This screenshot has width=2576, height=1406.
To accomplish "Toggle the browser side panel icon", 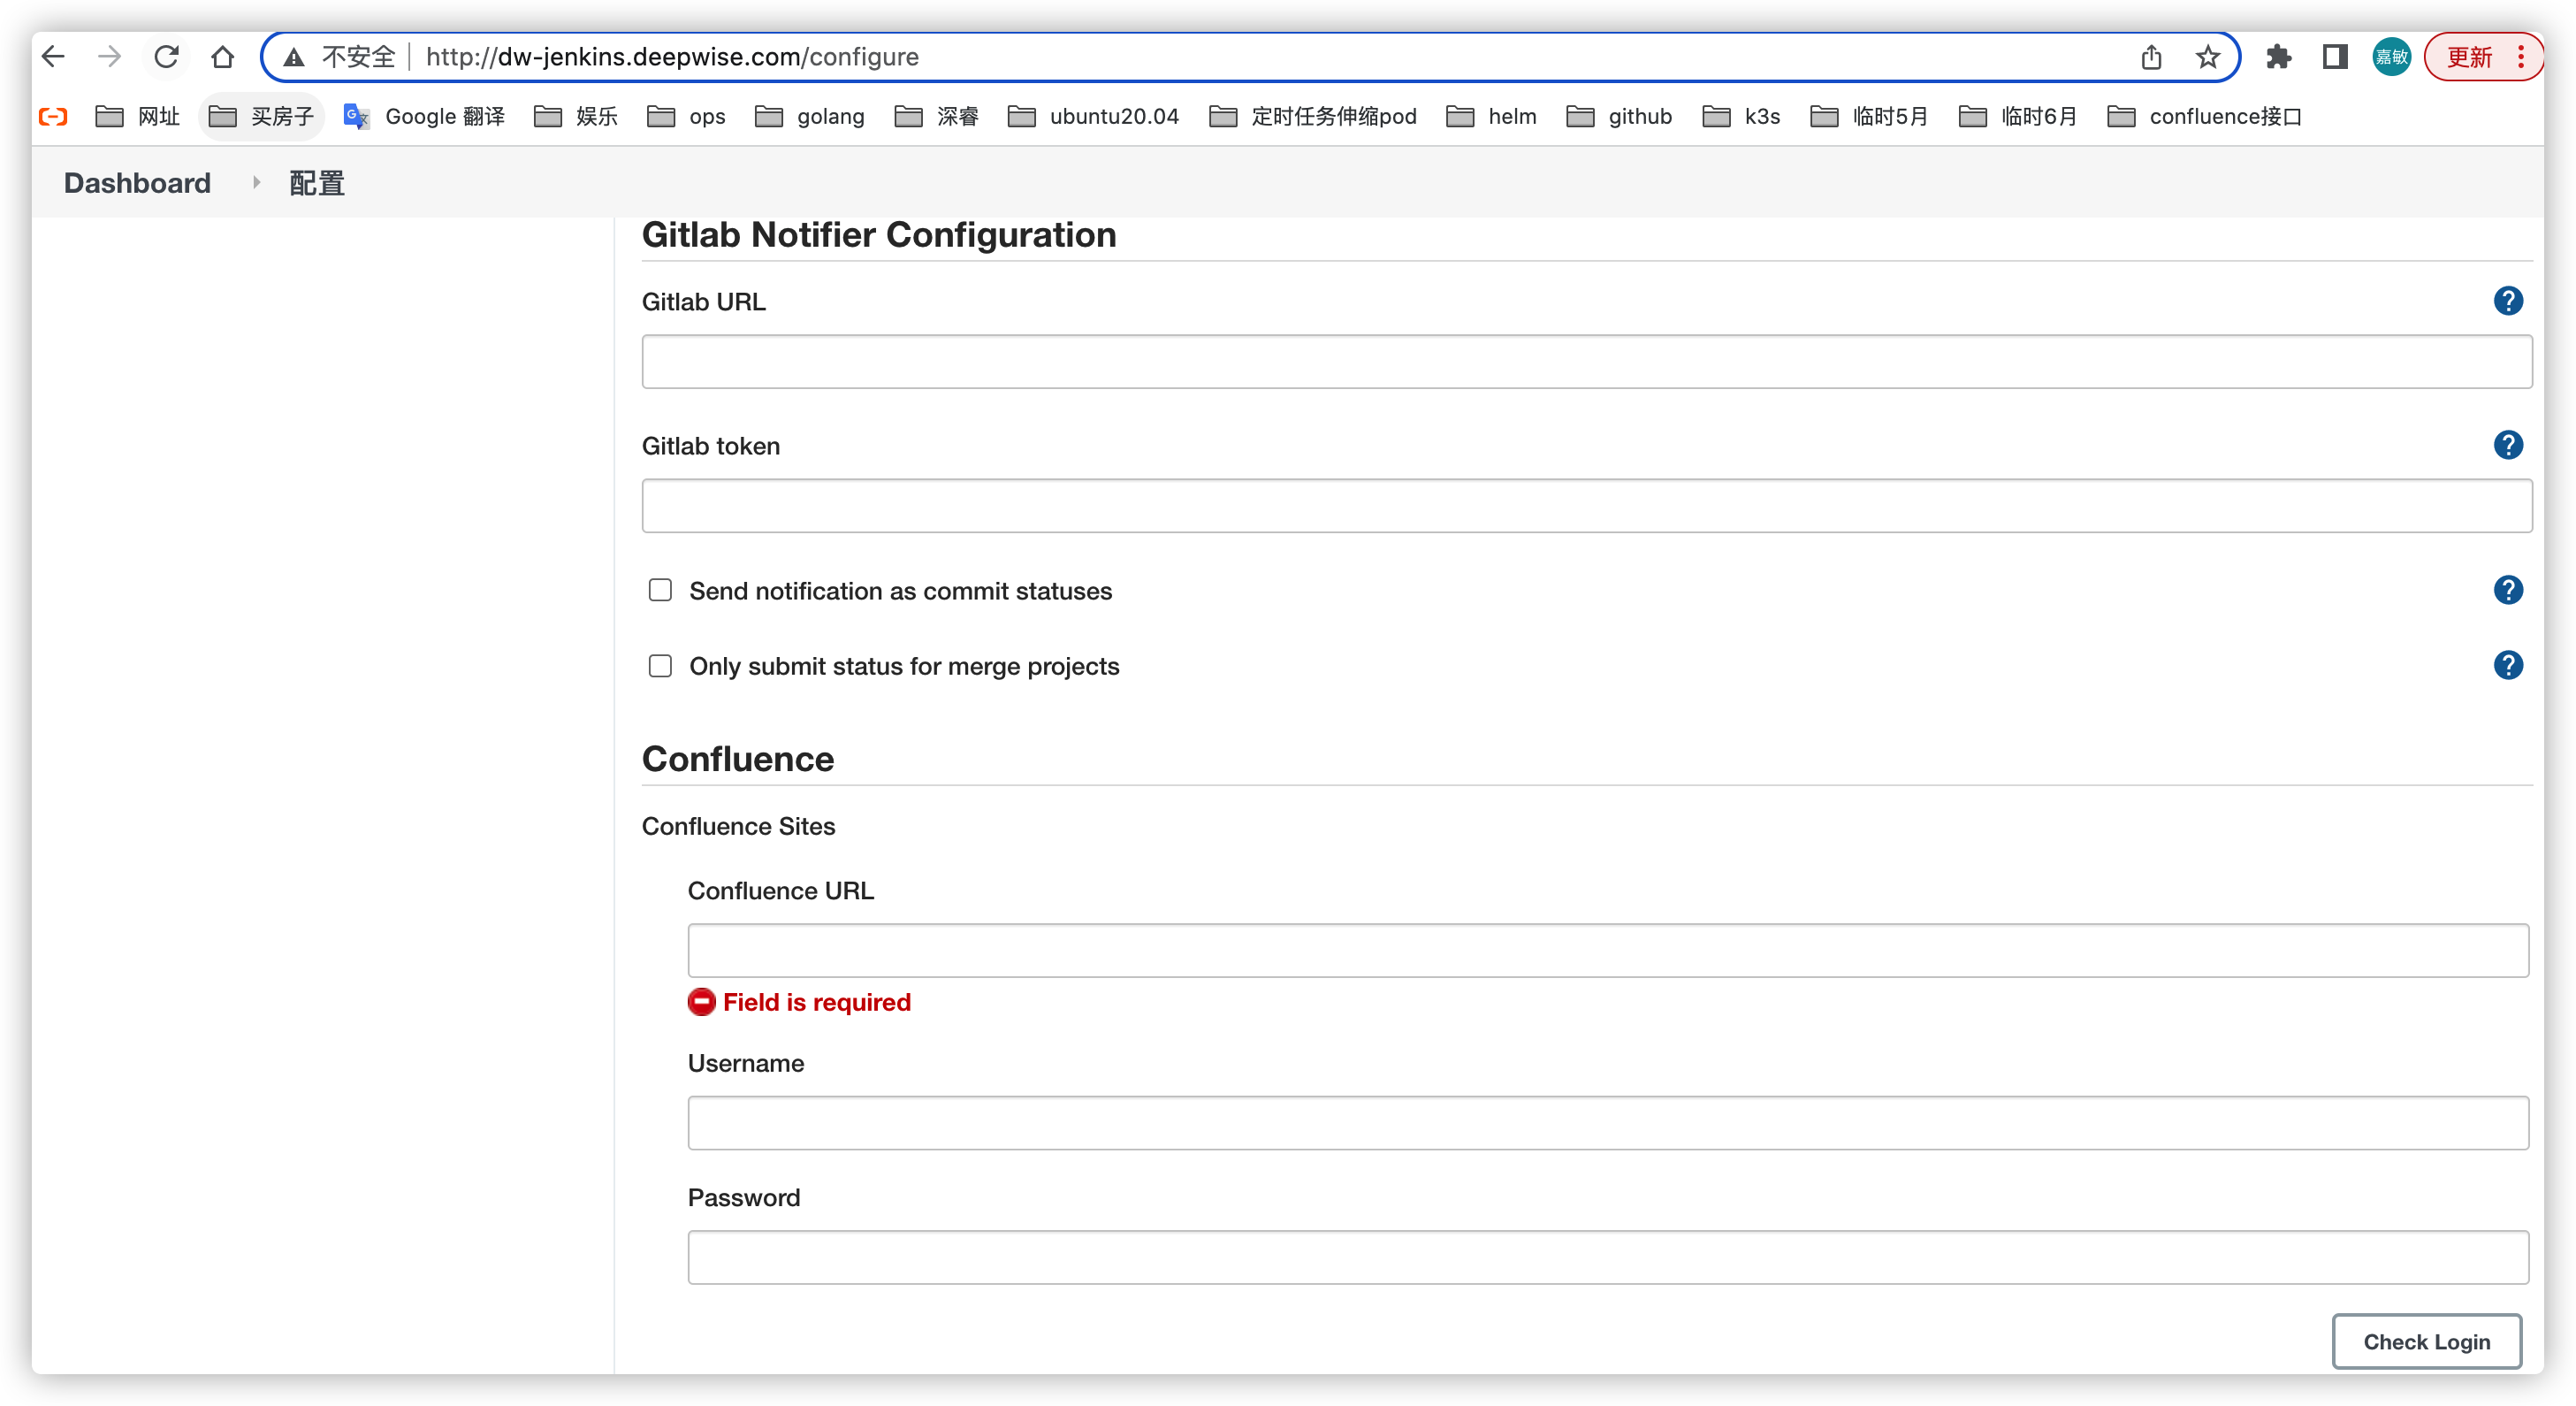I will click(2335, 57).
